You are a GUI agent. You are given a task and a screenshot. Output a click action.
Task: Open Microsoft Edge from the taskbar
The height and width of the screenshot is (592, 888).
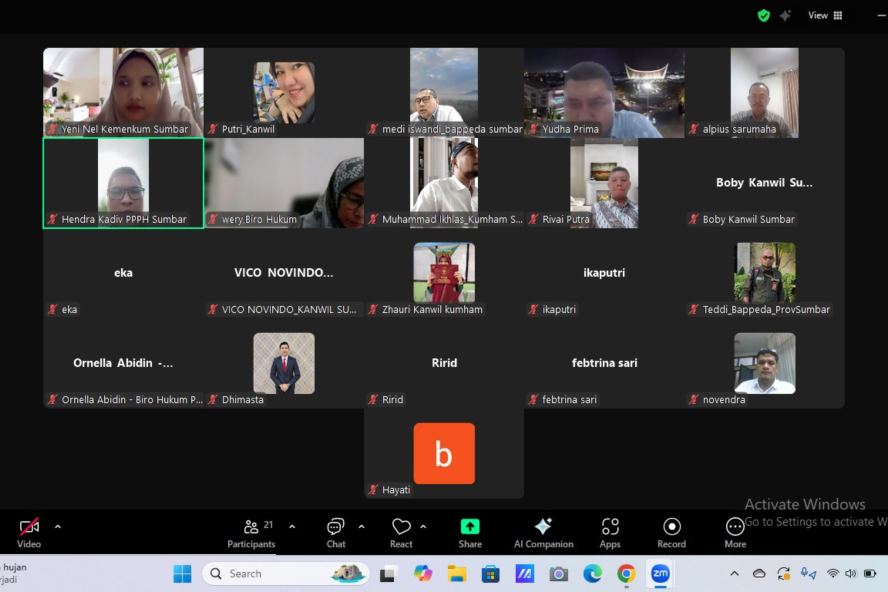(592, 574)
